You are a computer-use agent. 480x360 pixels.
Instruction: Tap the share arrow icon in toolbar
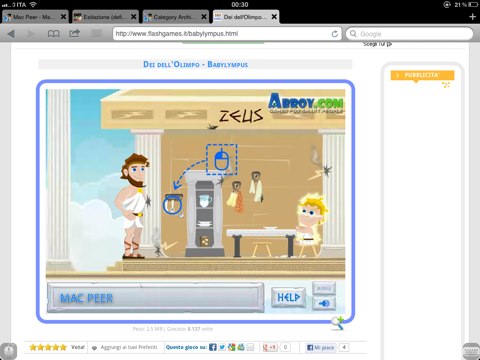tap(74, 33)
